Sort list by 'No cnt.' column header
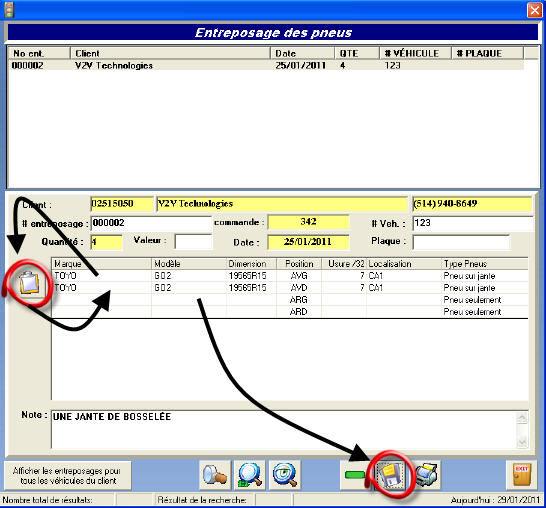 [39, 53]
